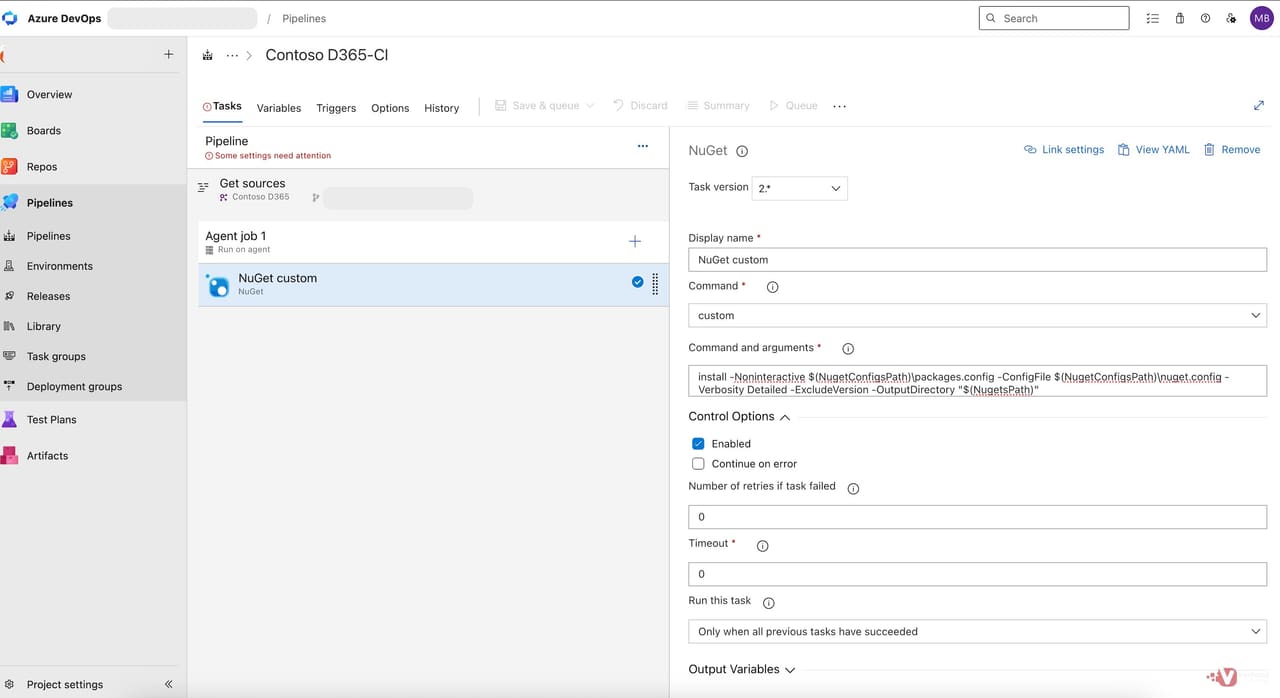The image size is (1280, 698).
Task: Click the plus icon in the project header
Action: (168, 55)
